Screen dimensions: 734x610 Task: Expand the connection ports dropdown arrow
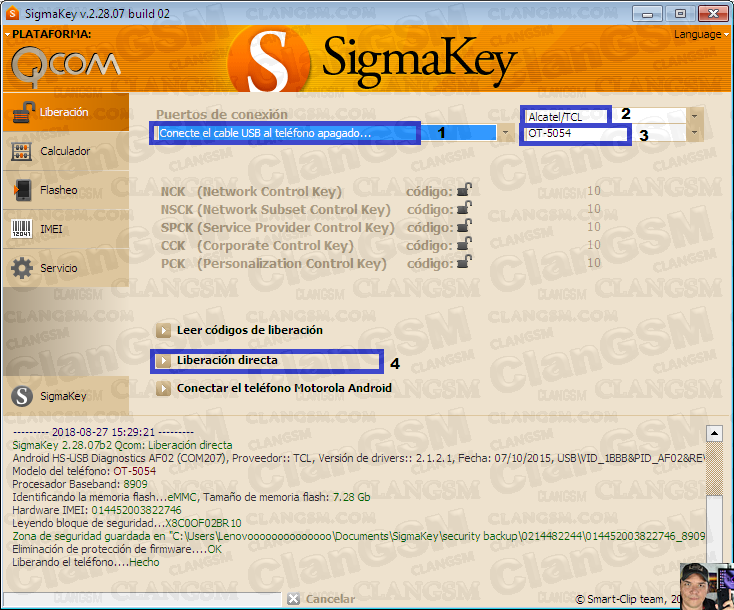pos(505,132)
